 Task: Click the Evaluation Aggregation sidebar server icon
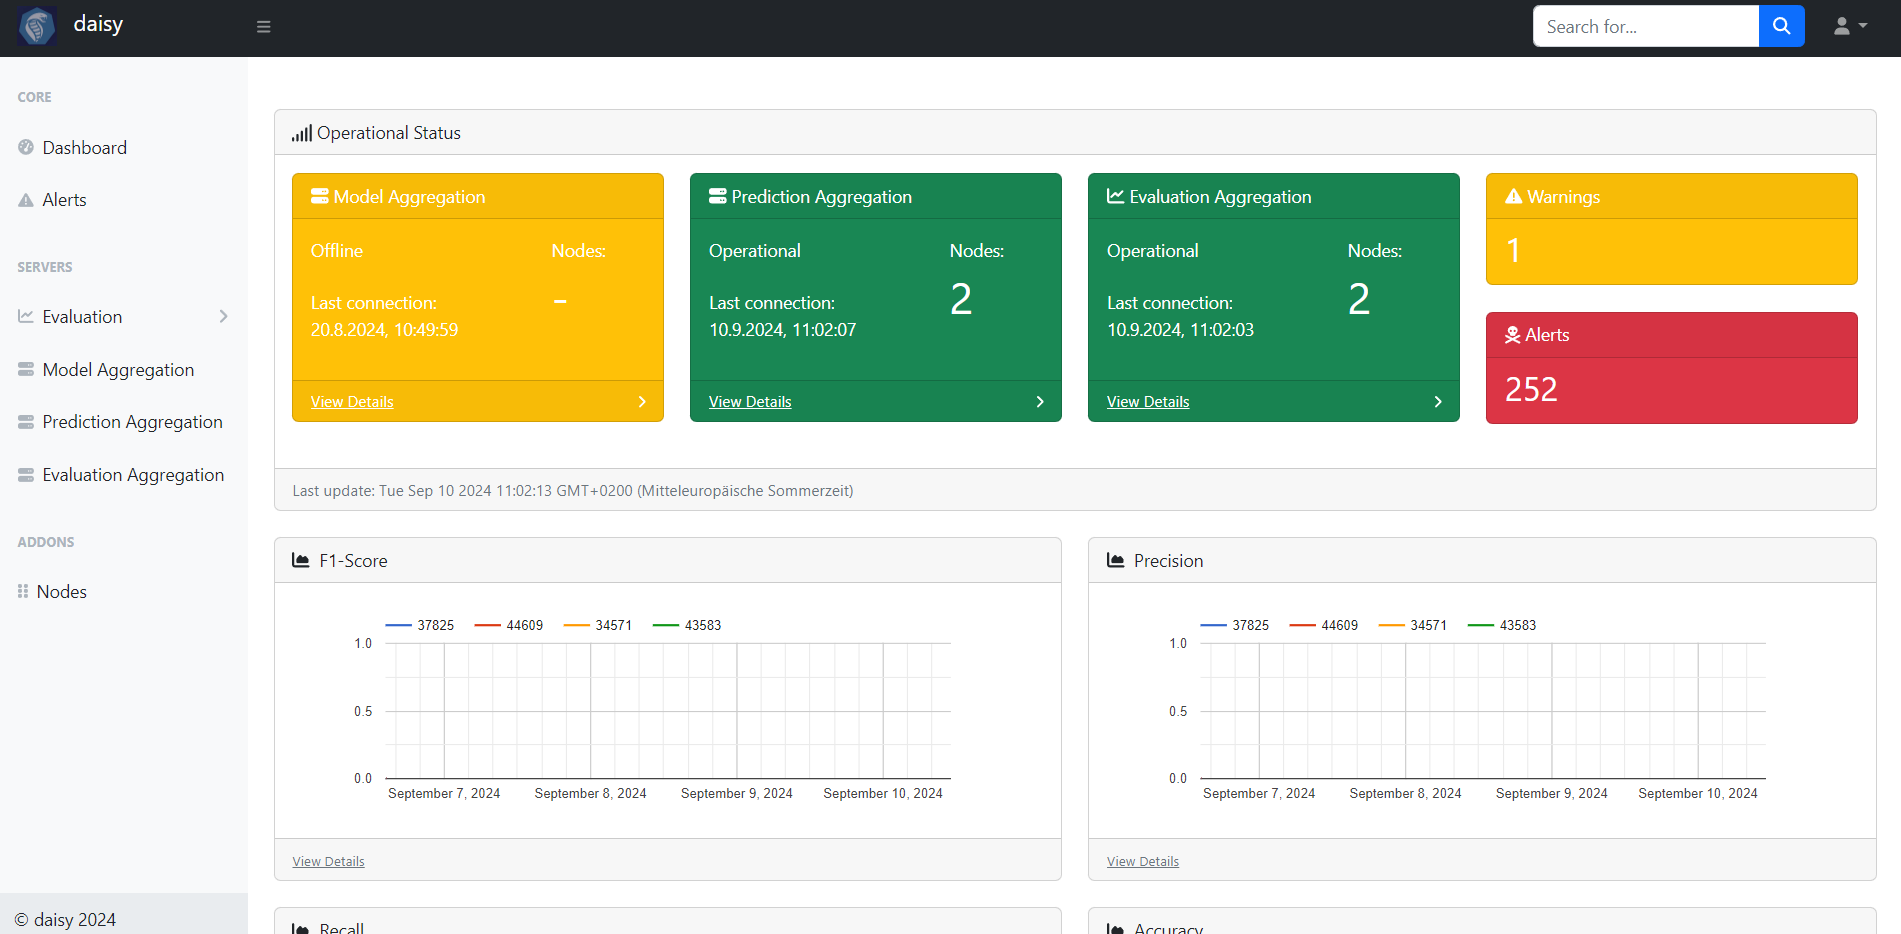pyautogui.click(x=26, y=475)
